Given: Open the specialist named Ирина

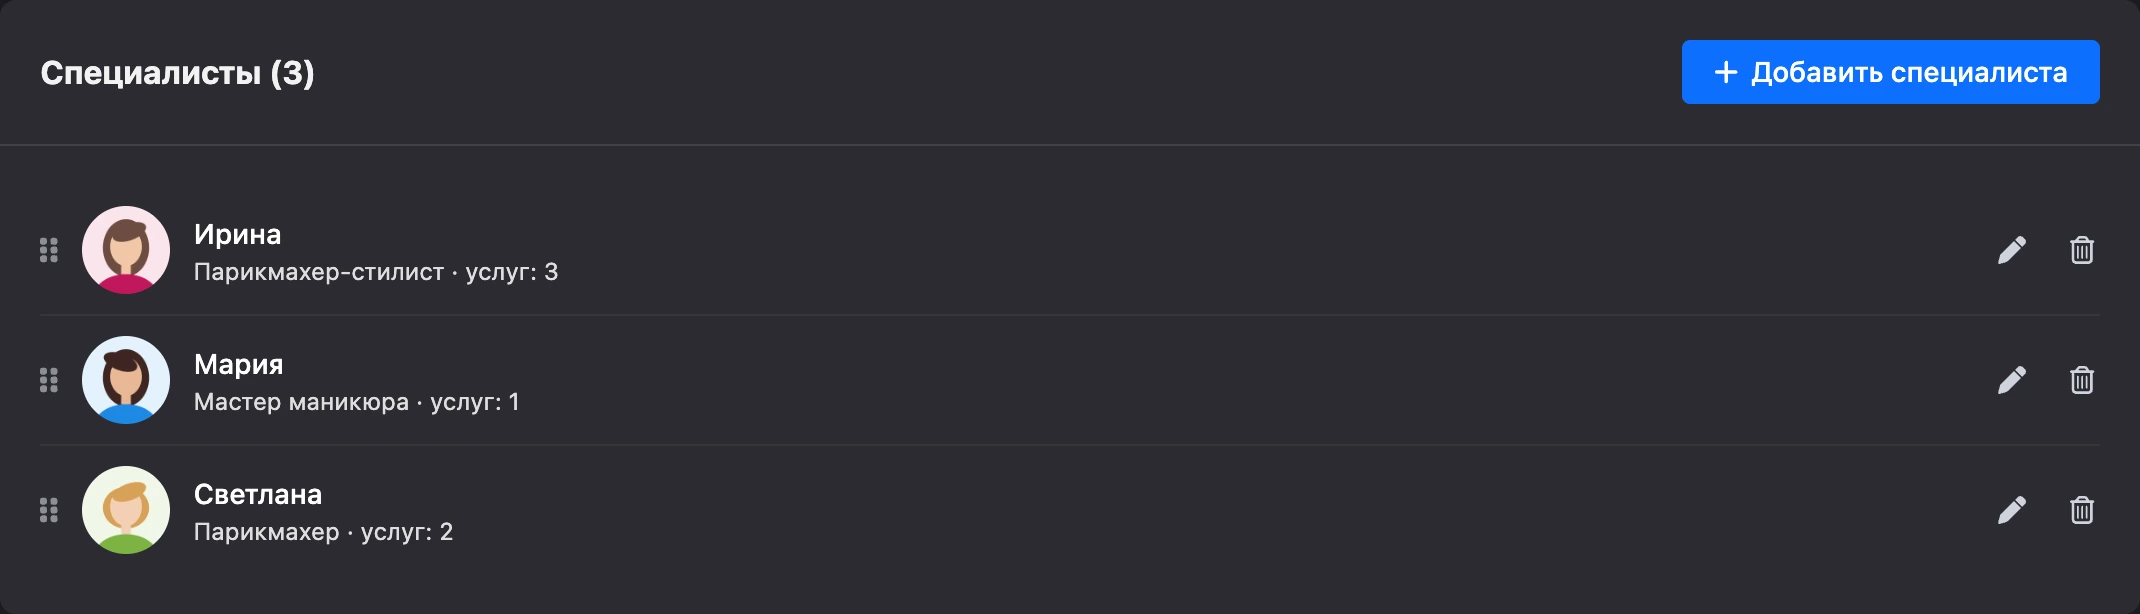Looking at the screenshot, I should [x=237, y=234].
